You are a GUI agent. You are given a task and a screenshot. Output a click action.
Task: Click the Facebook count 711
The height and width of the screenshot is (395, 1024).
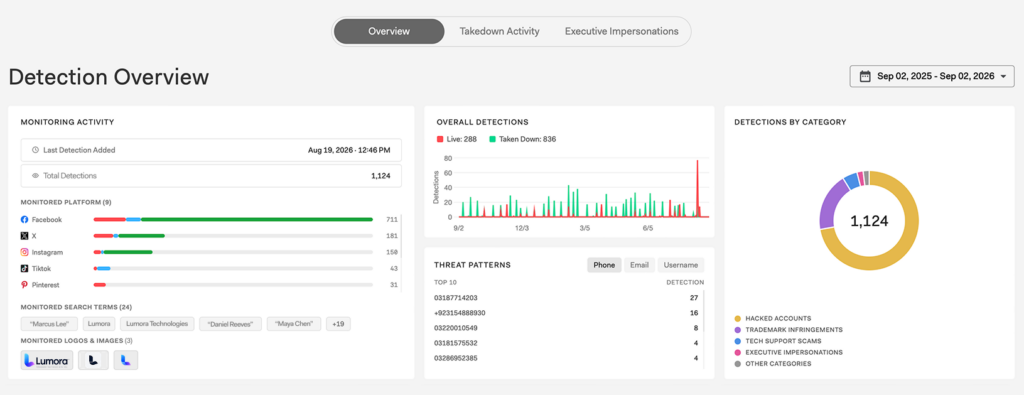[x=392, y=219]
